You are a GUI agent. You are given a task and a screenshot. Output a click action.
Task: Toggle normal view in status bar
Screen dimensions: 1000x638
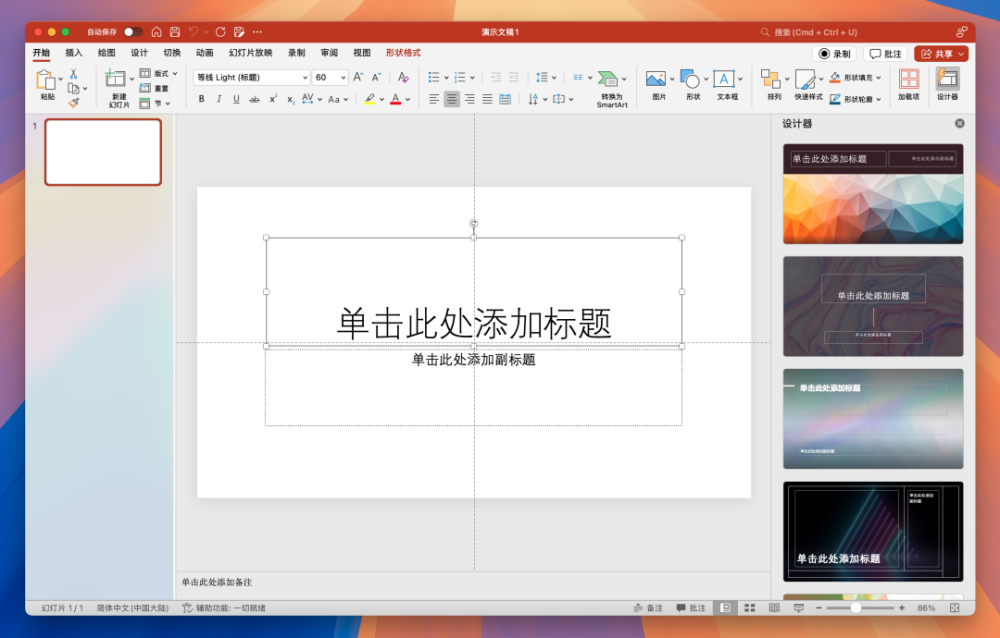tap(725, 608)
